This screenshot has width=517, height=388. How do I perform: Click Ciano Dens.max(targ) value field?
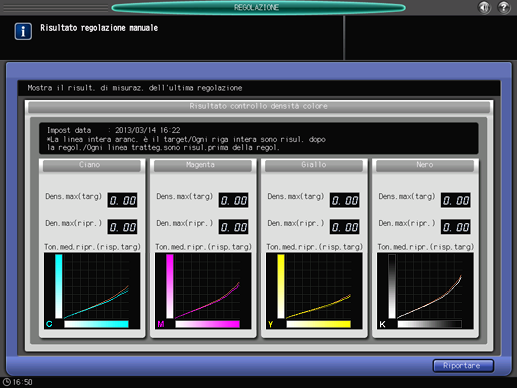tap(122, 200)
